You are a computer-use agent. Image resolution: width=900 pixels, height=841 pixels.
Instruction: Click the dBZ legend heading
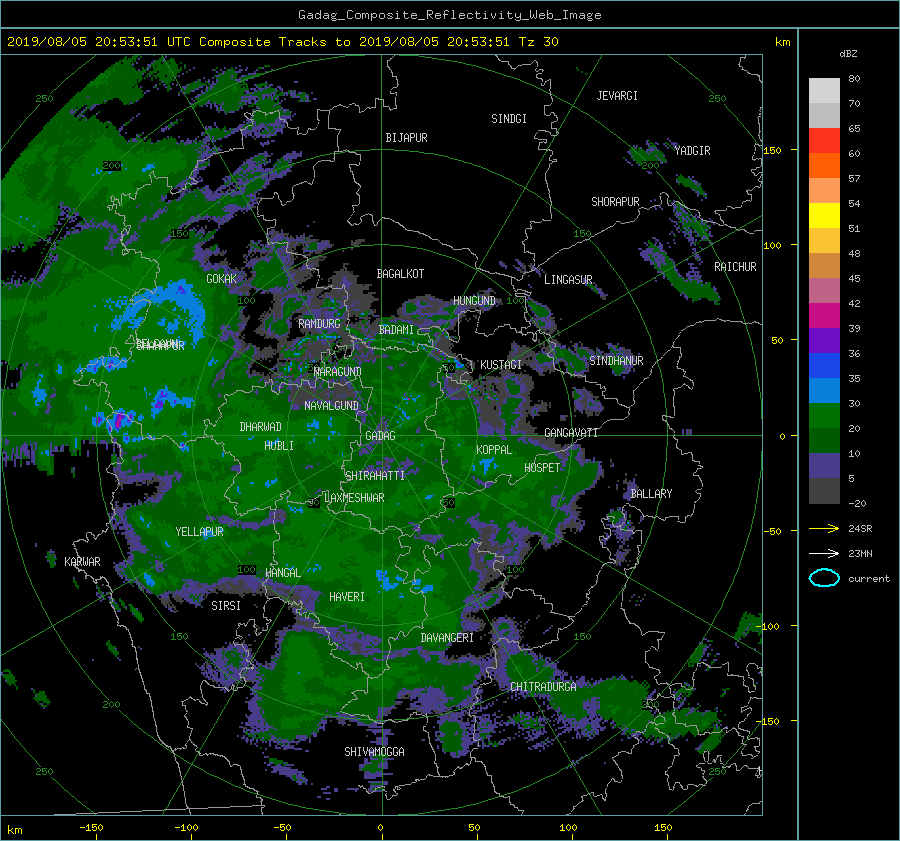(x=848, y=53)
